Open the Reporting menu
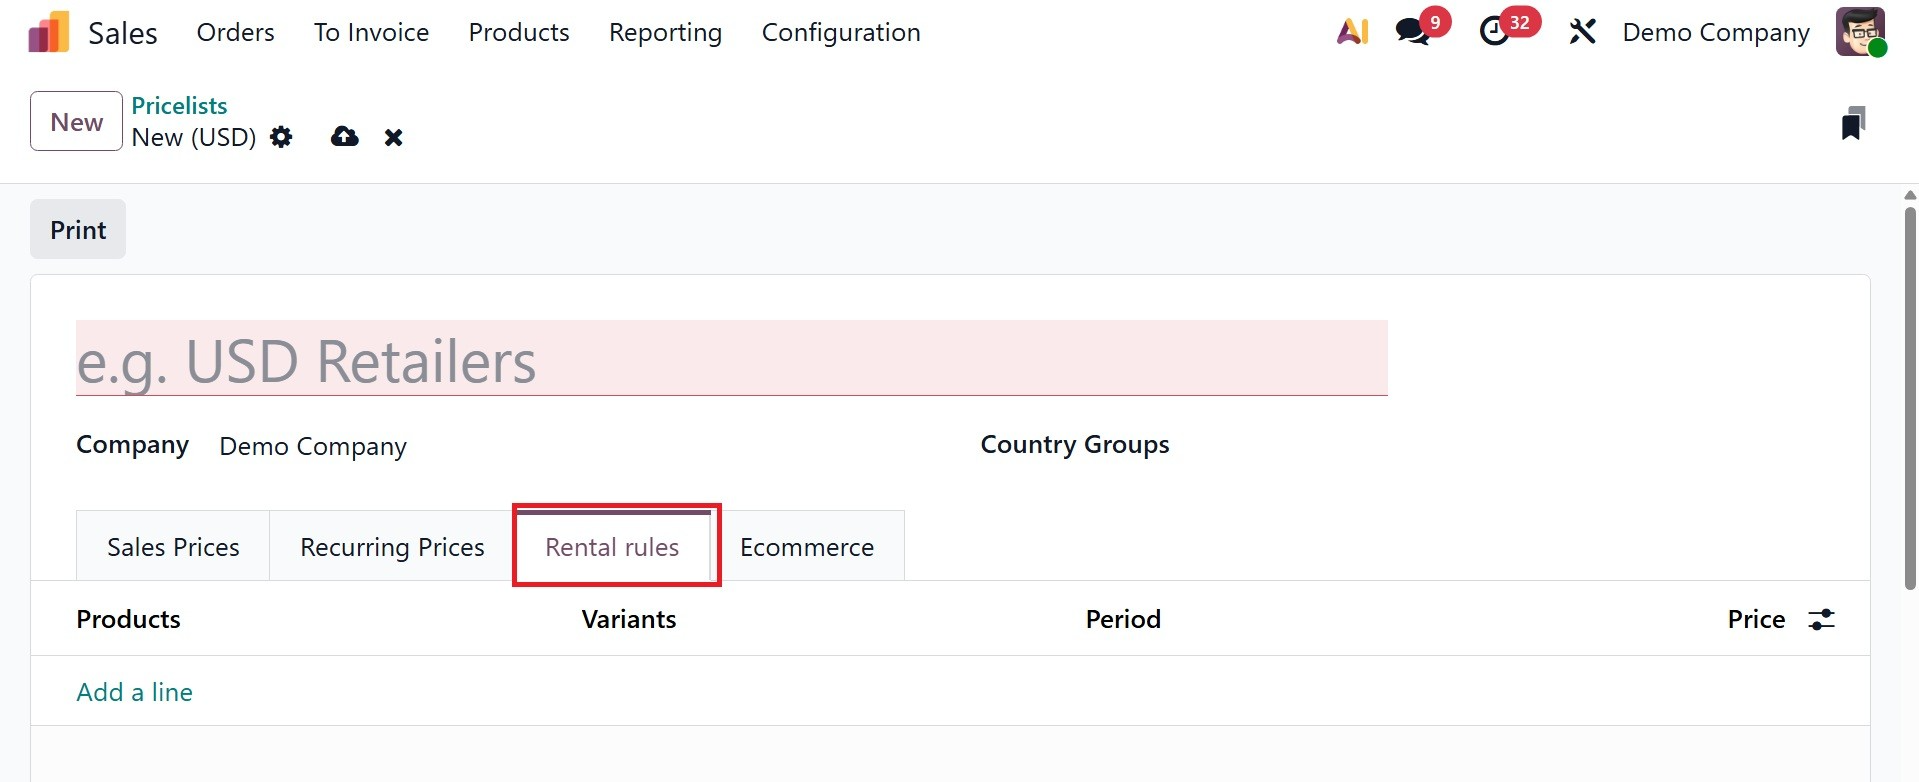The image size is (1919, 782). [x=665, y=32]
